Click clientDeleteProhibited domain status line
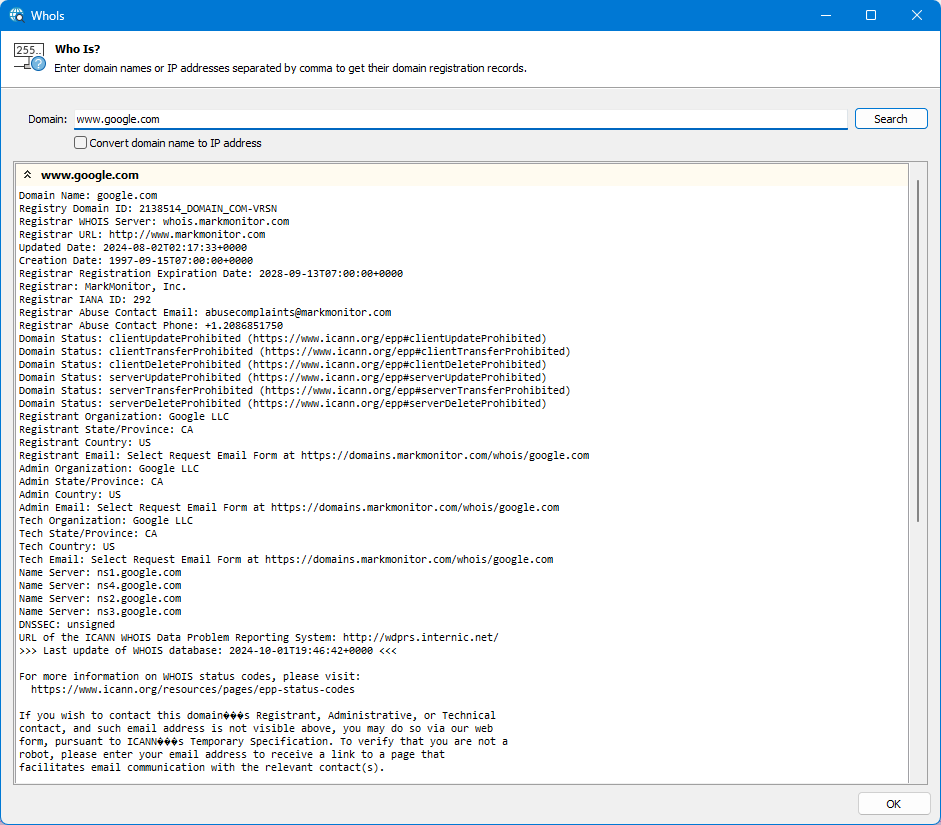941x825 pixels. (x=283, y=365)
